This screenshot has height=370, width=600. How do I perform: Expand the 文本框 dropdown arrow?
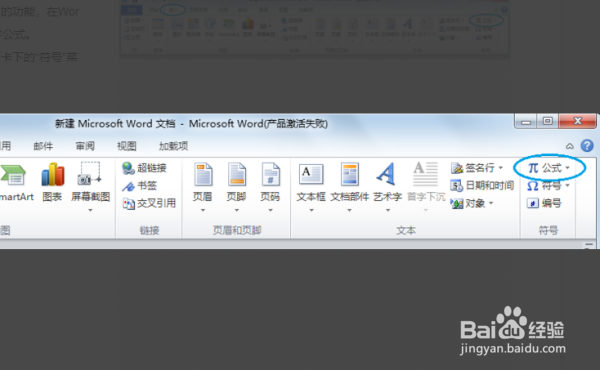point(311,210)
